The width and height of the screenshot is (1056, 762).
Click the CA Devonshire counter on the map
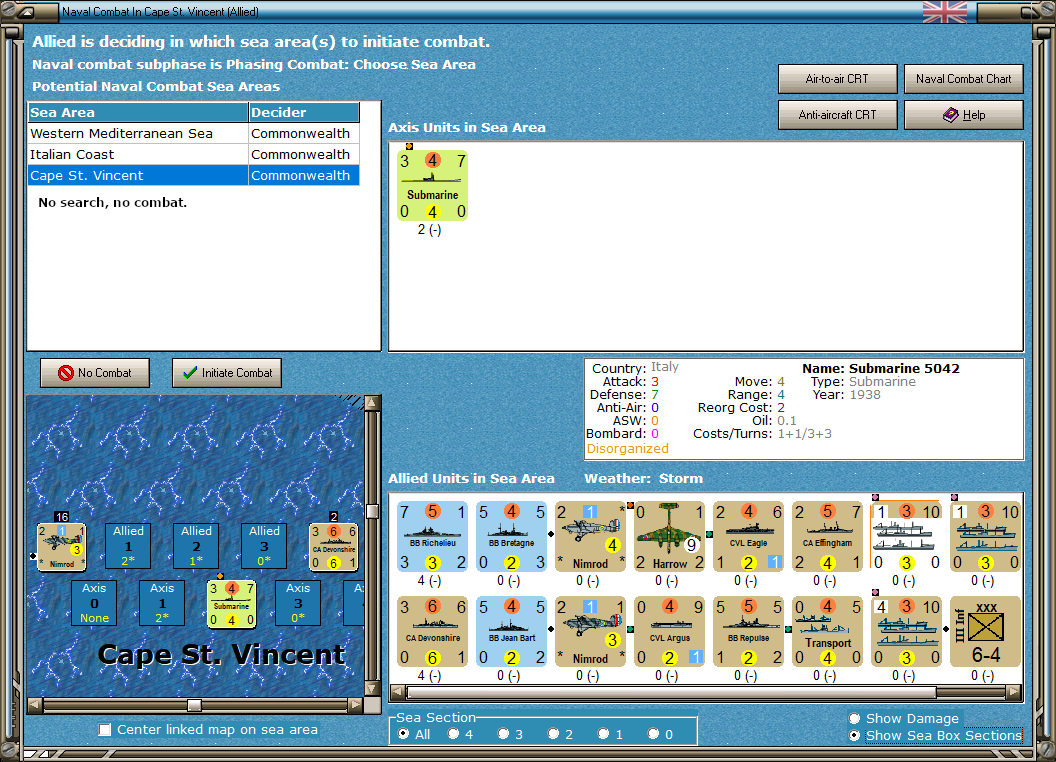click(x=333, y=546)
